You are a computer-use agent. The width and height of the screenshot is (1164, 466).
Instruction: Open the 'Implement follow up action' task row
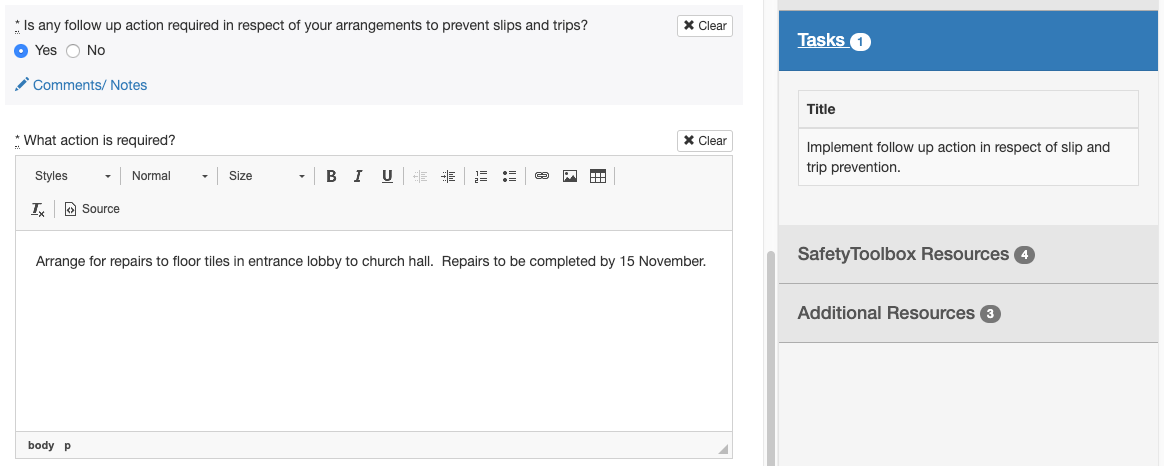click(x=968, y=157)
